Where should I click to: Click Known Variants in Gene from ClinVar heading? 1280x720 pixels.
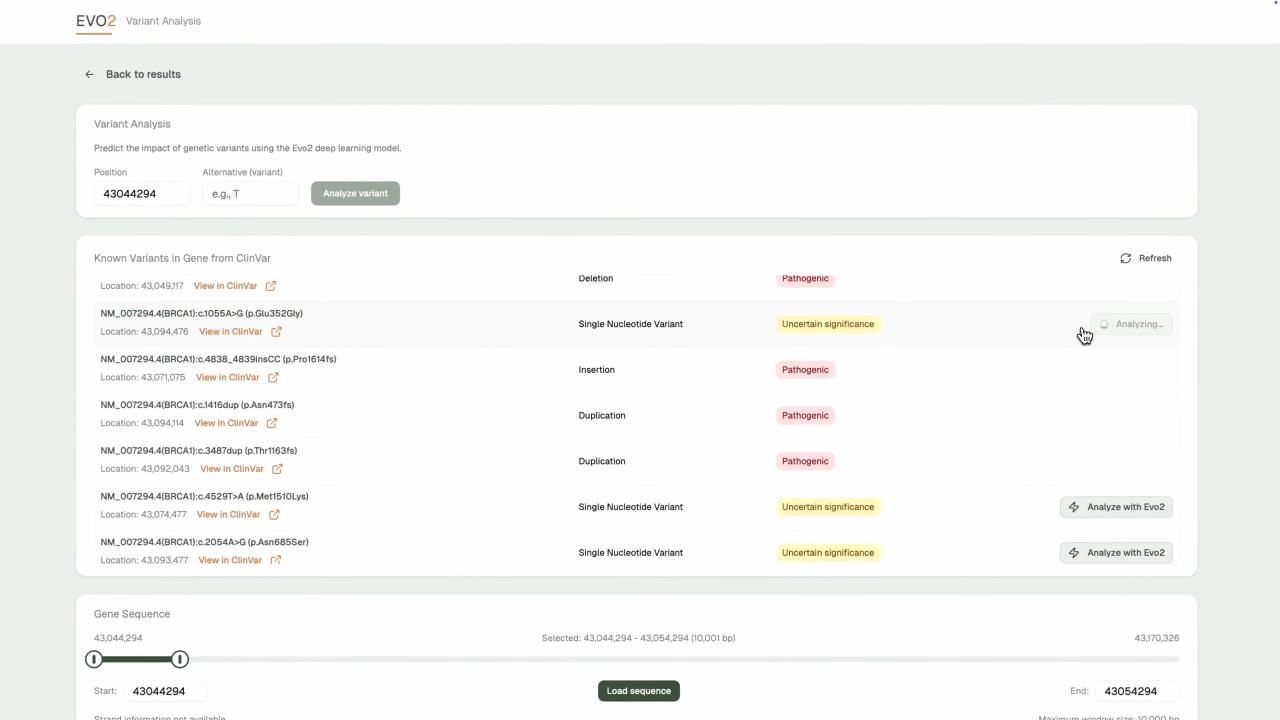click(183, 258)
